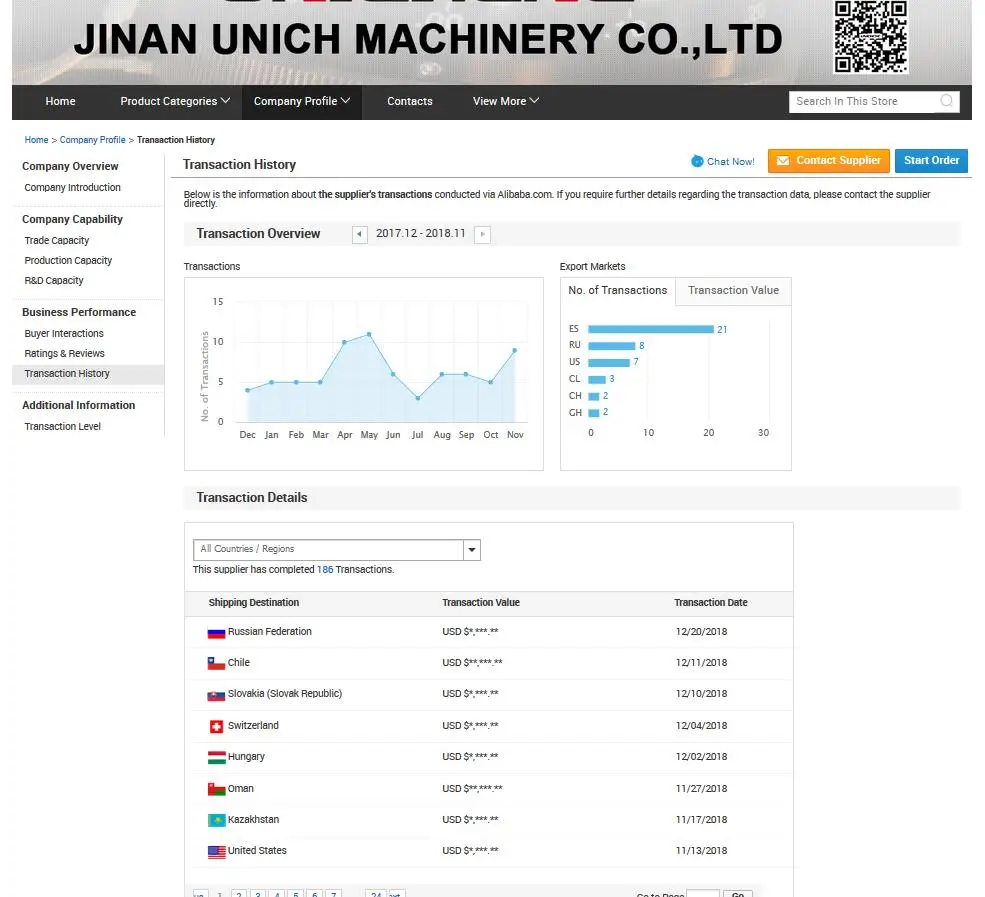Expand View More menu
This screenshot has height=897, width=985.
[506, 101]
